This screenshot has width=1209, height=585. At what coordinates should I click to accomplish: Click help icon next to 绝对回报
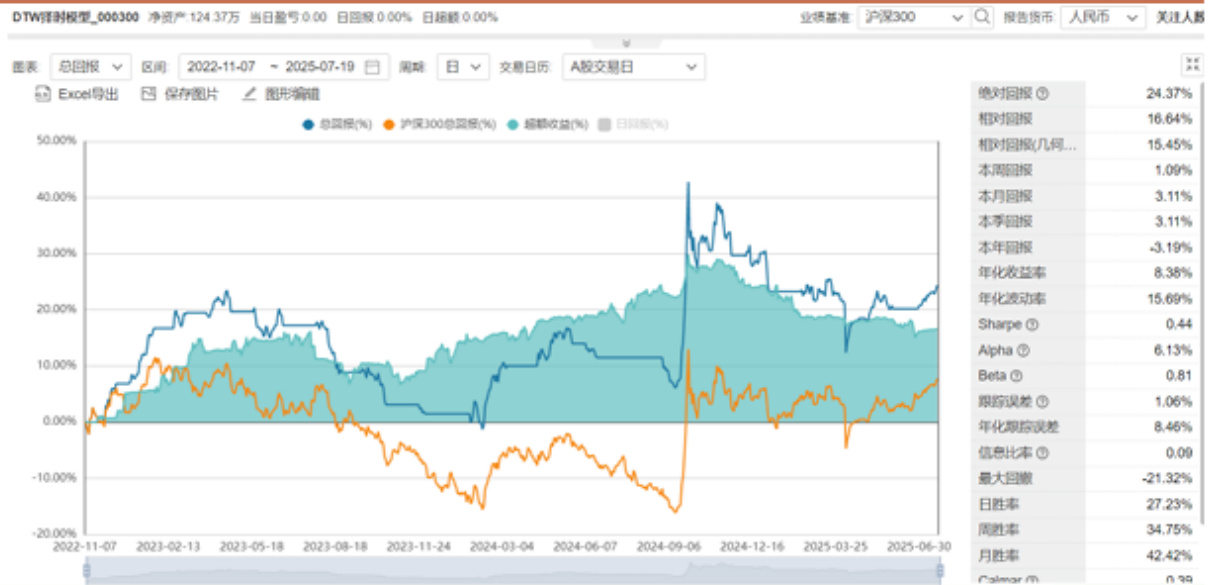click(1043, 94)
